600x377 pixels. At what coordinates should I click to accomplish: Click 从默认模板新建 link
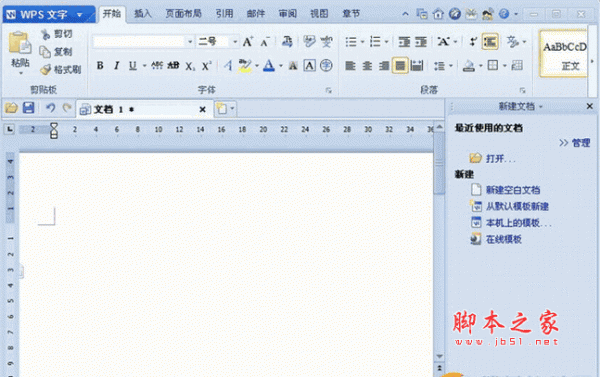517,207
